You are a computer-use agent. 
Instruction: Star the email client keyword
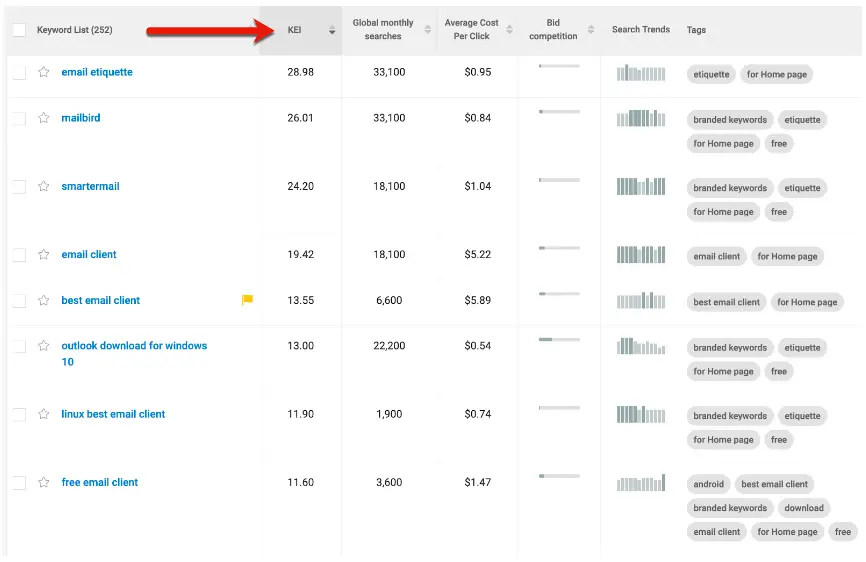[x=44, y=255]
